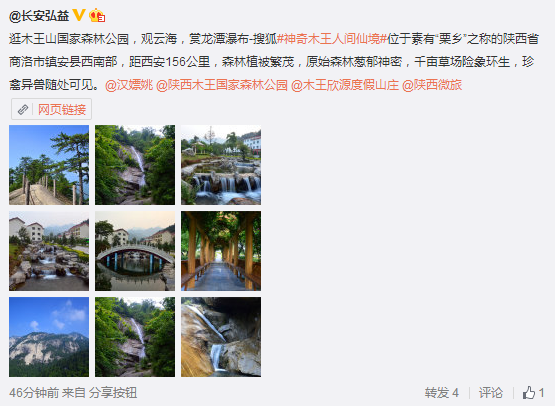View the wooden pergola walkway photo
Viewport: 555px width, 406px height.
point(221,251)
